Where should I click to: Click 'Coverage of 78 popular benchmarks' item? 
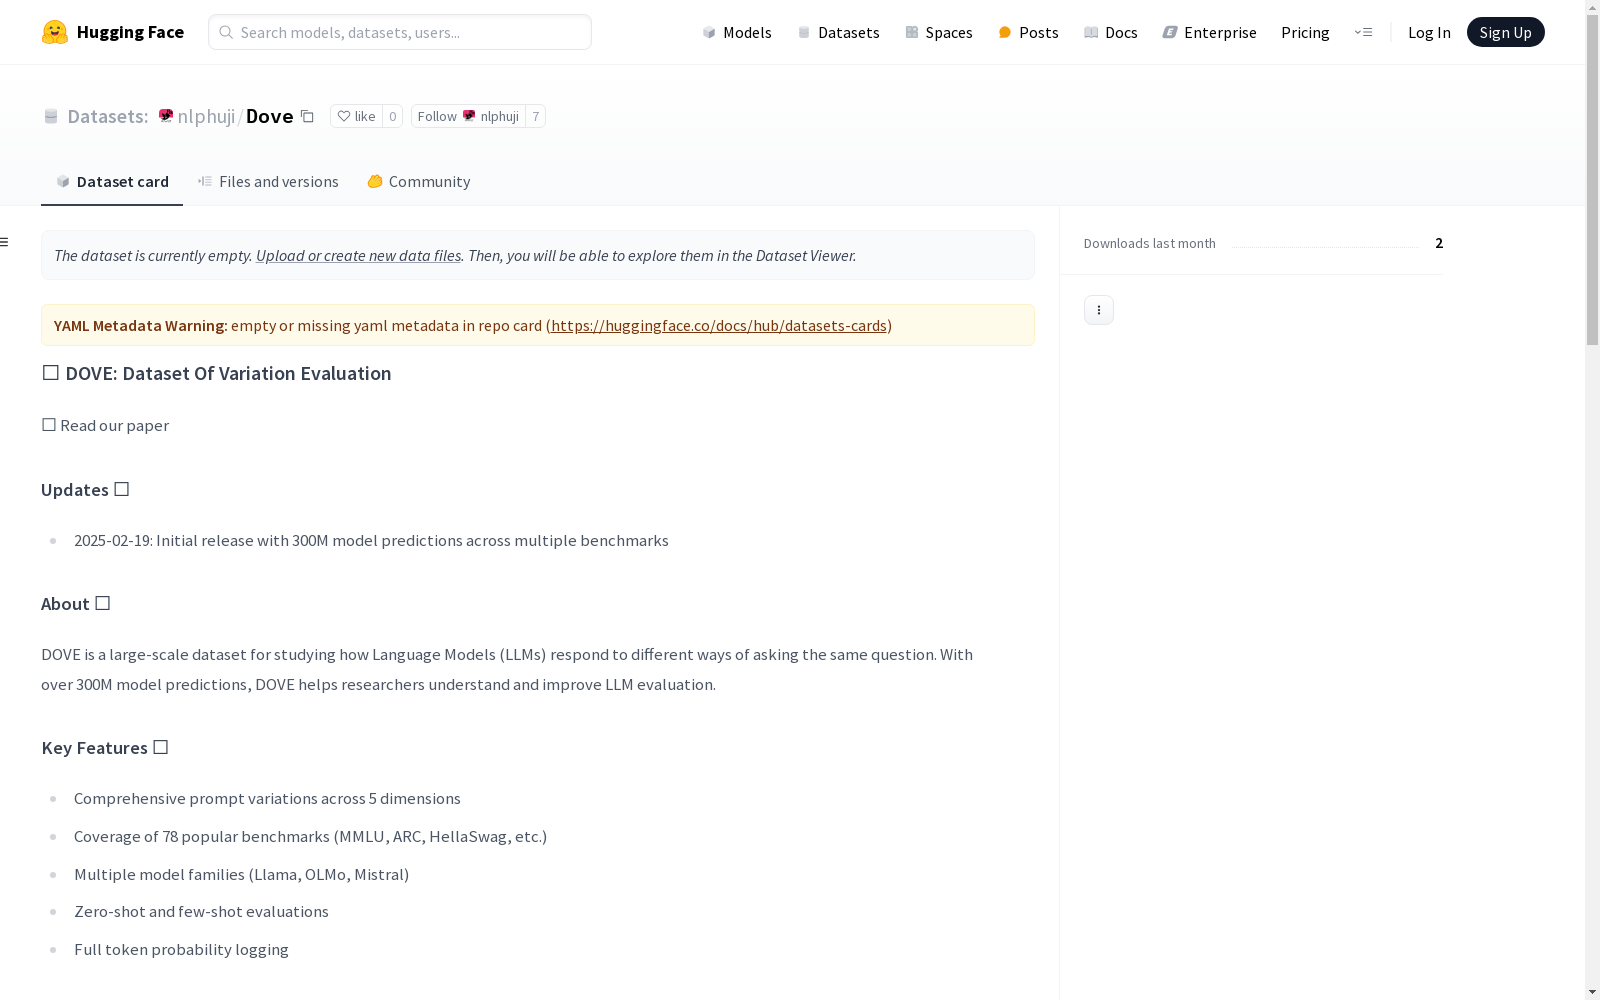[x=310, y=836]
